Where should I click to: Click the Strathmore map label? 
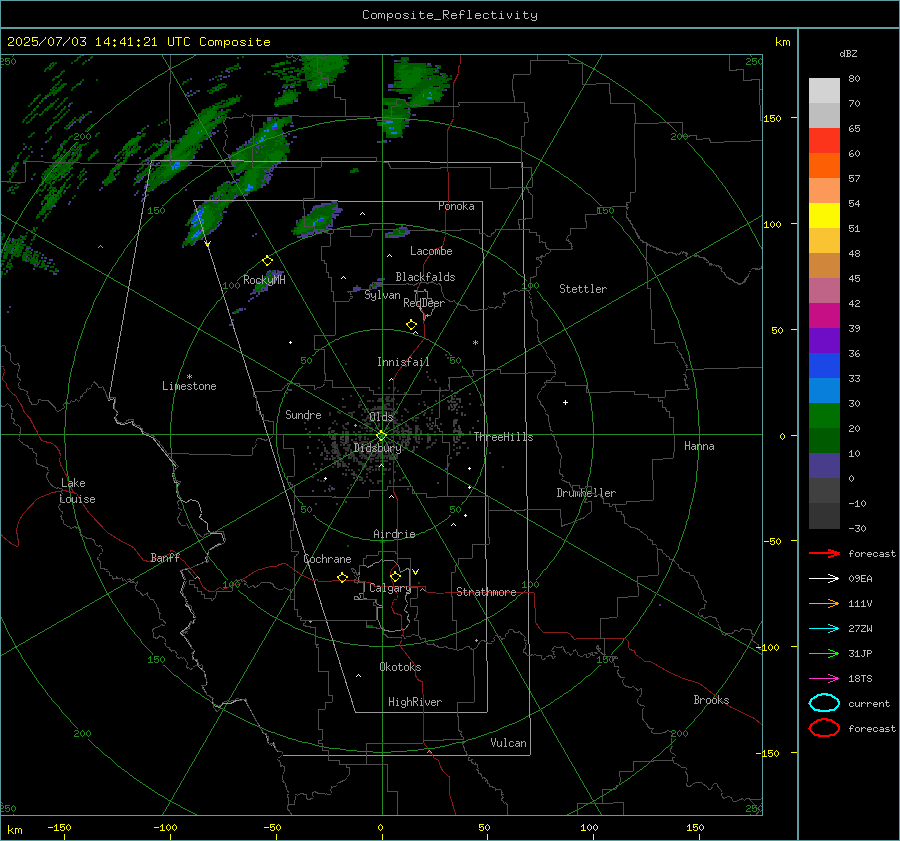[x=486, y=592]
